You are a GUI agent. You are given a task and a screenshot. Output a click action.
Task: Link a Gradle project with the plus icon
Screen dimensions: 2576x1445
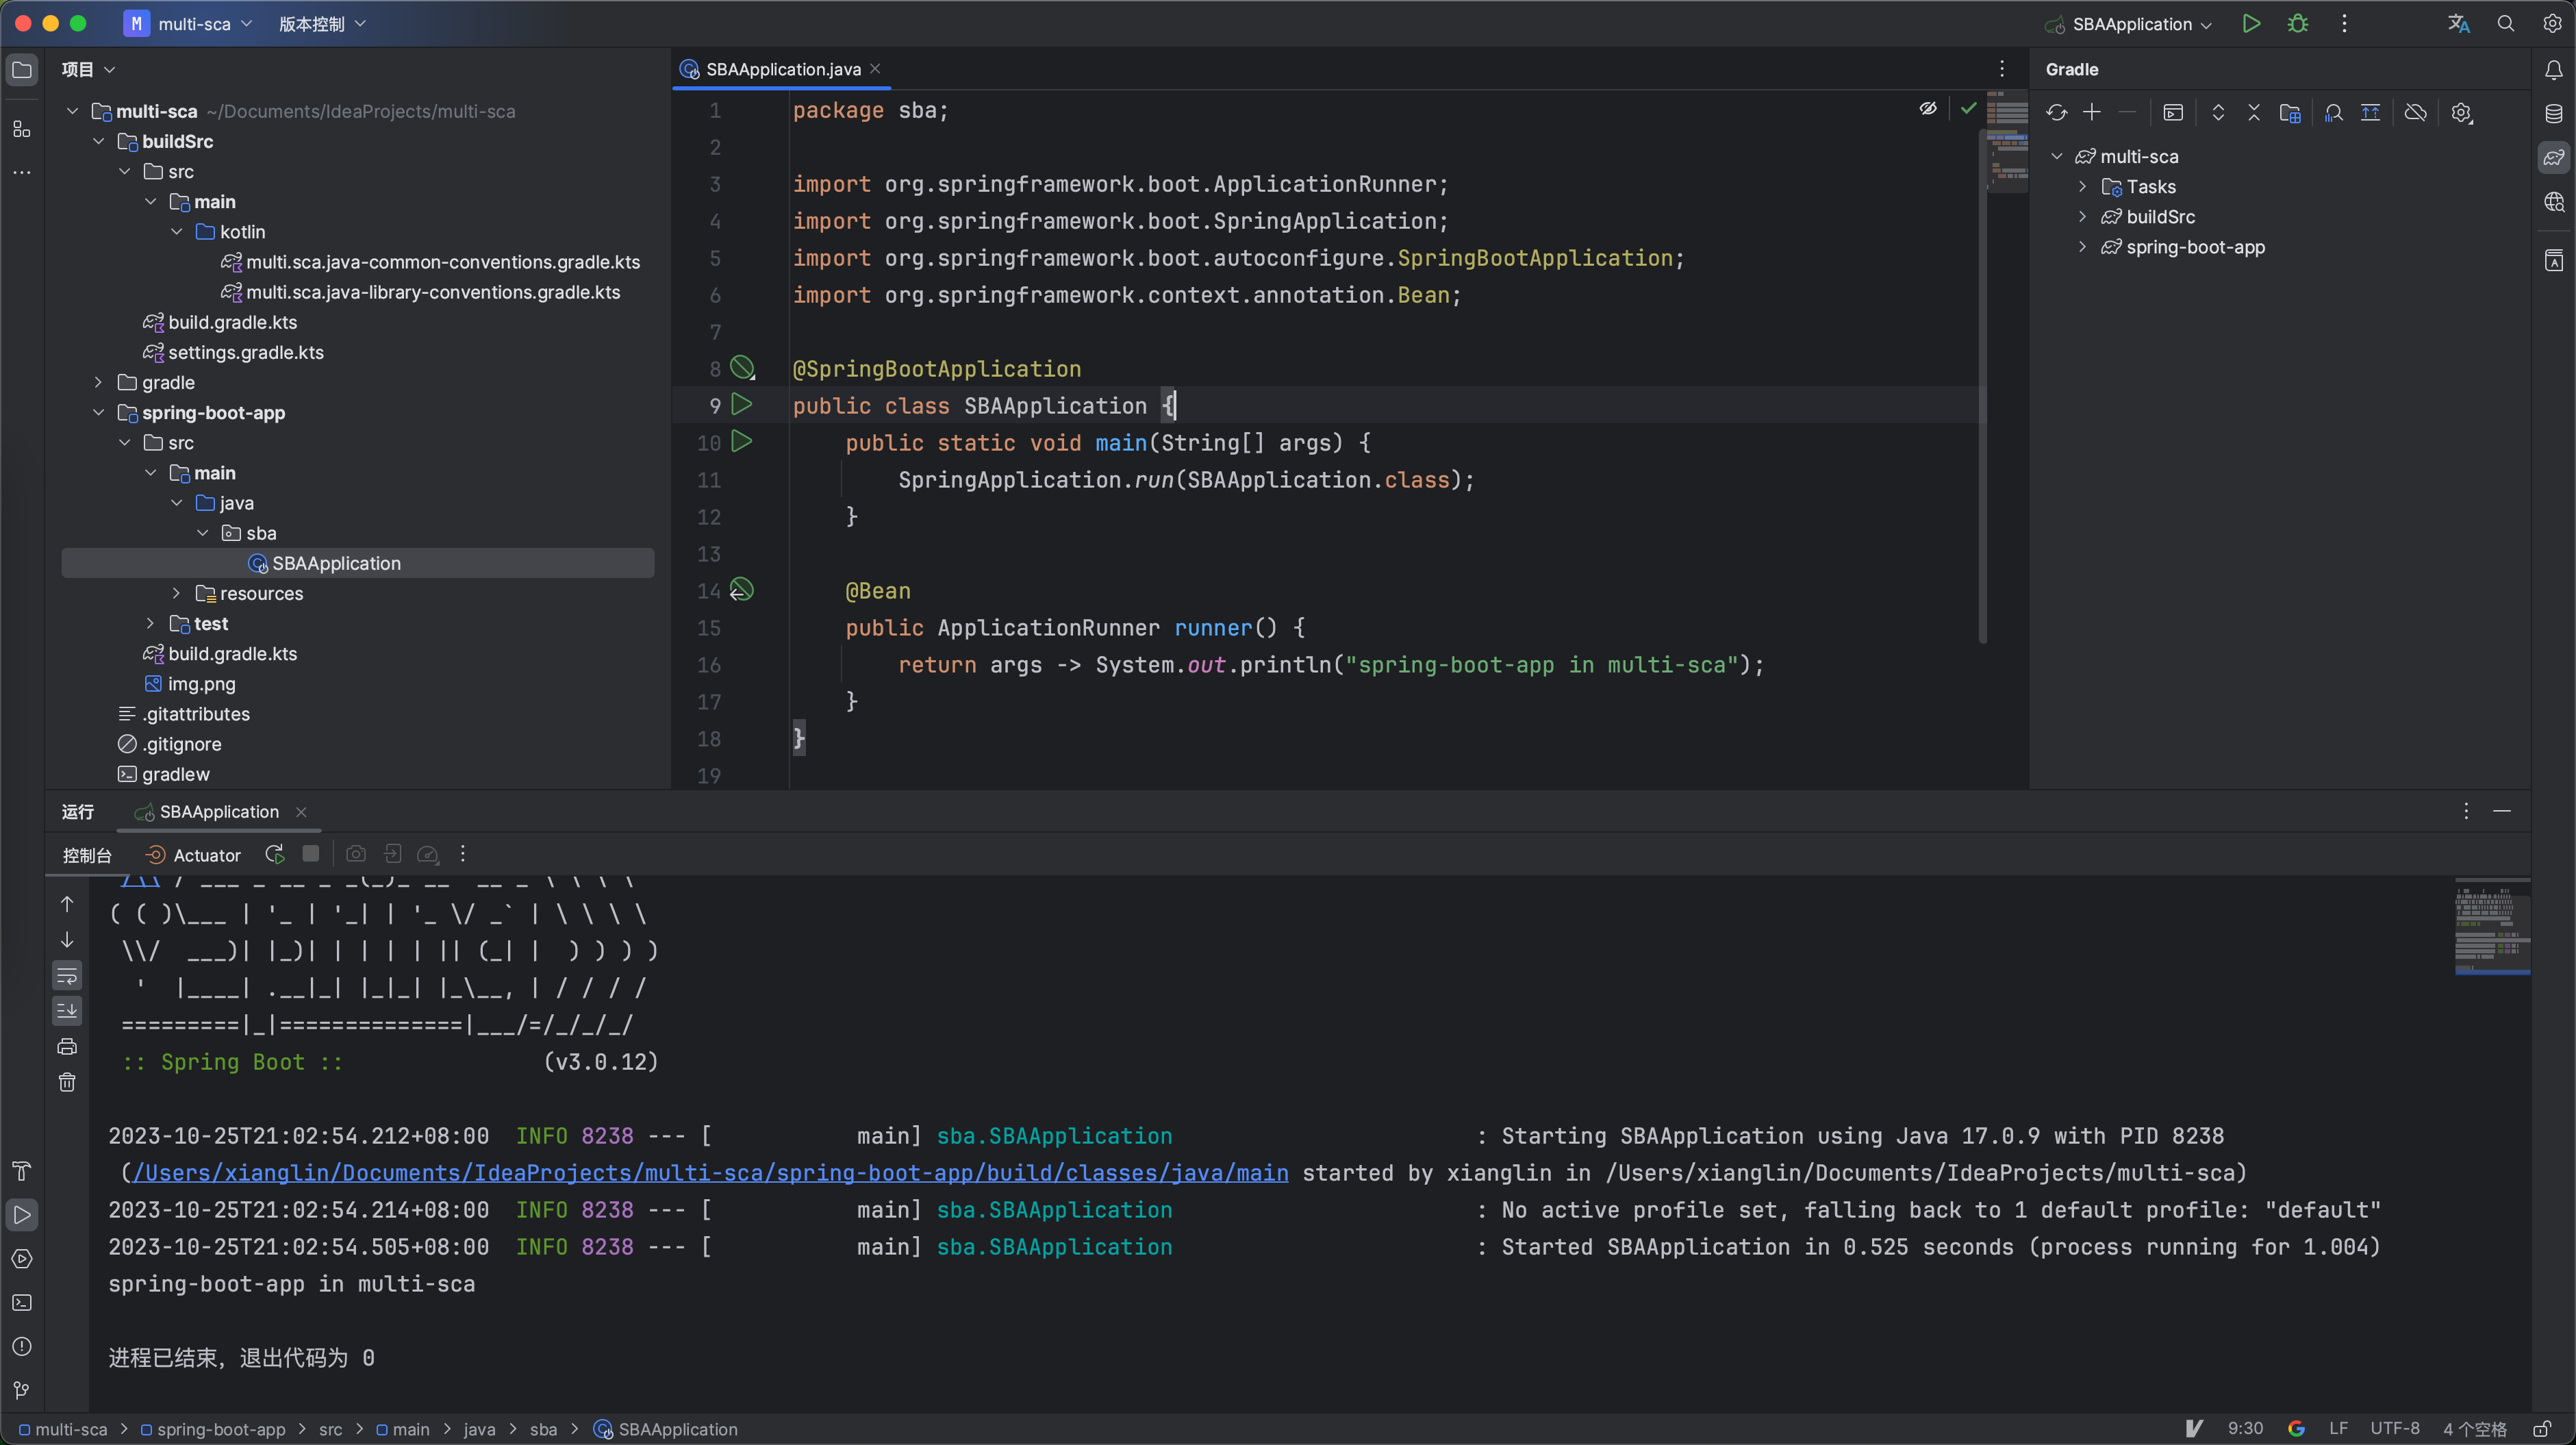(2092, 113)
